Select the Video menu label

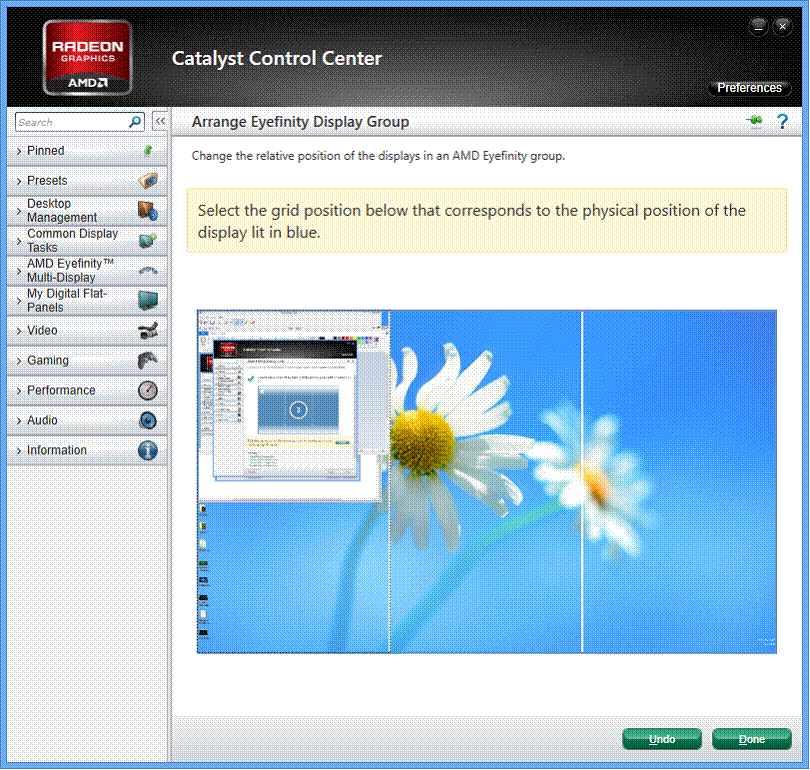click(42, 330)
